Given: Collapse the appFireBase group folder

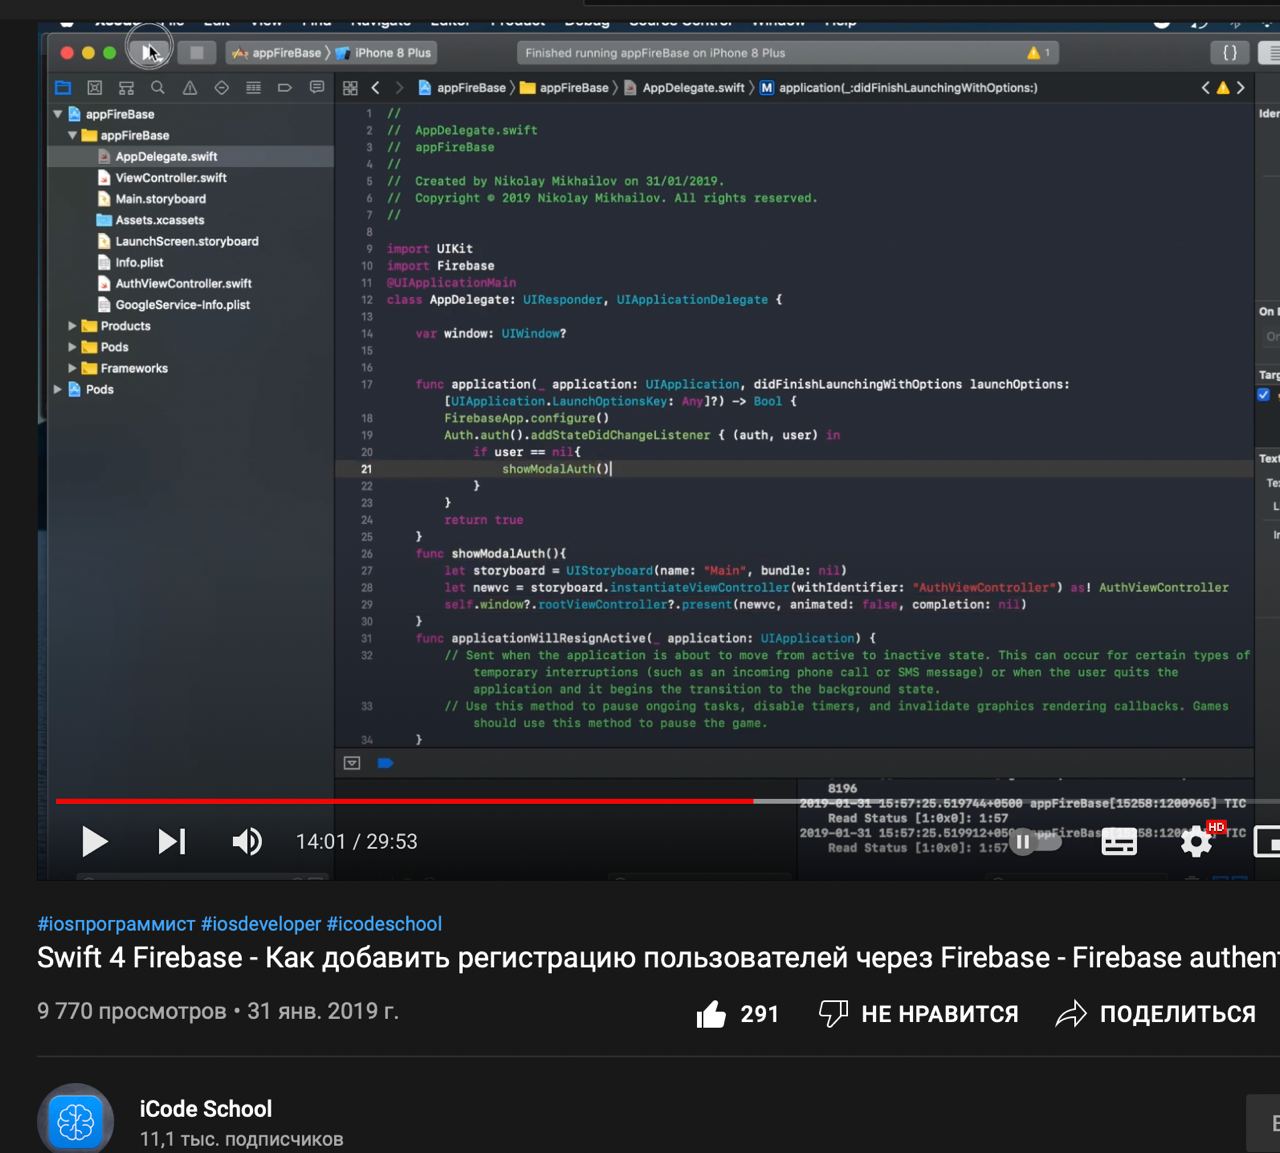Looking at the screenshot, I should 73,135.
